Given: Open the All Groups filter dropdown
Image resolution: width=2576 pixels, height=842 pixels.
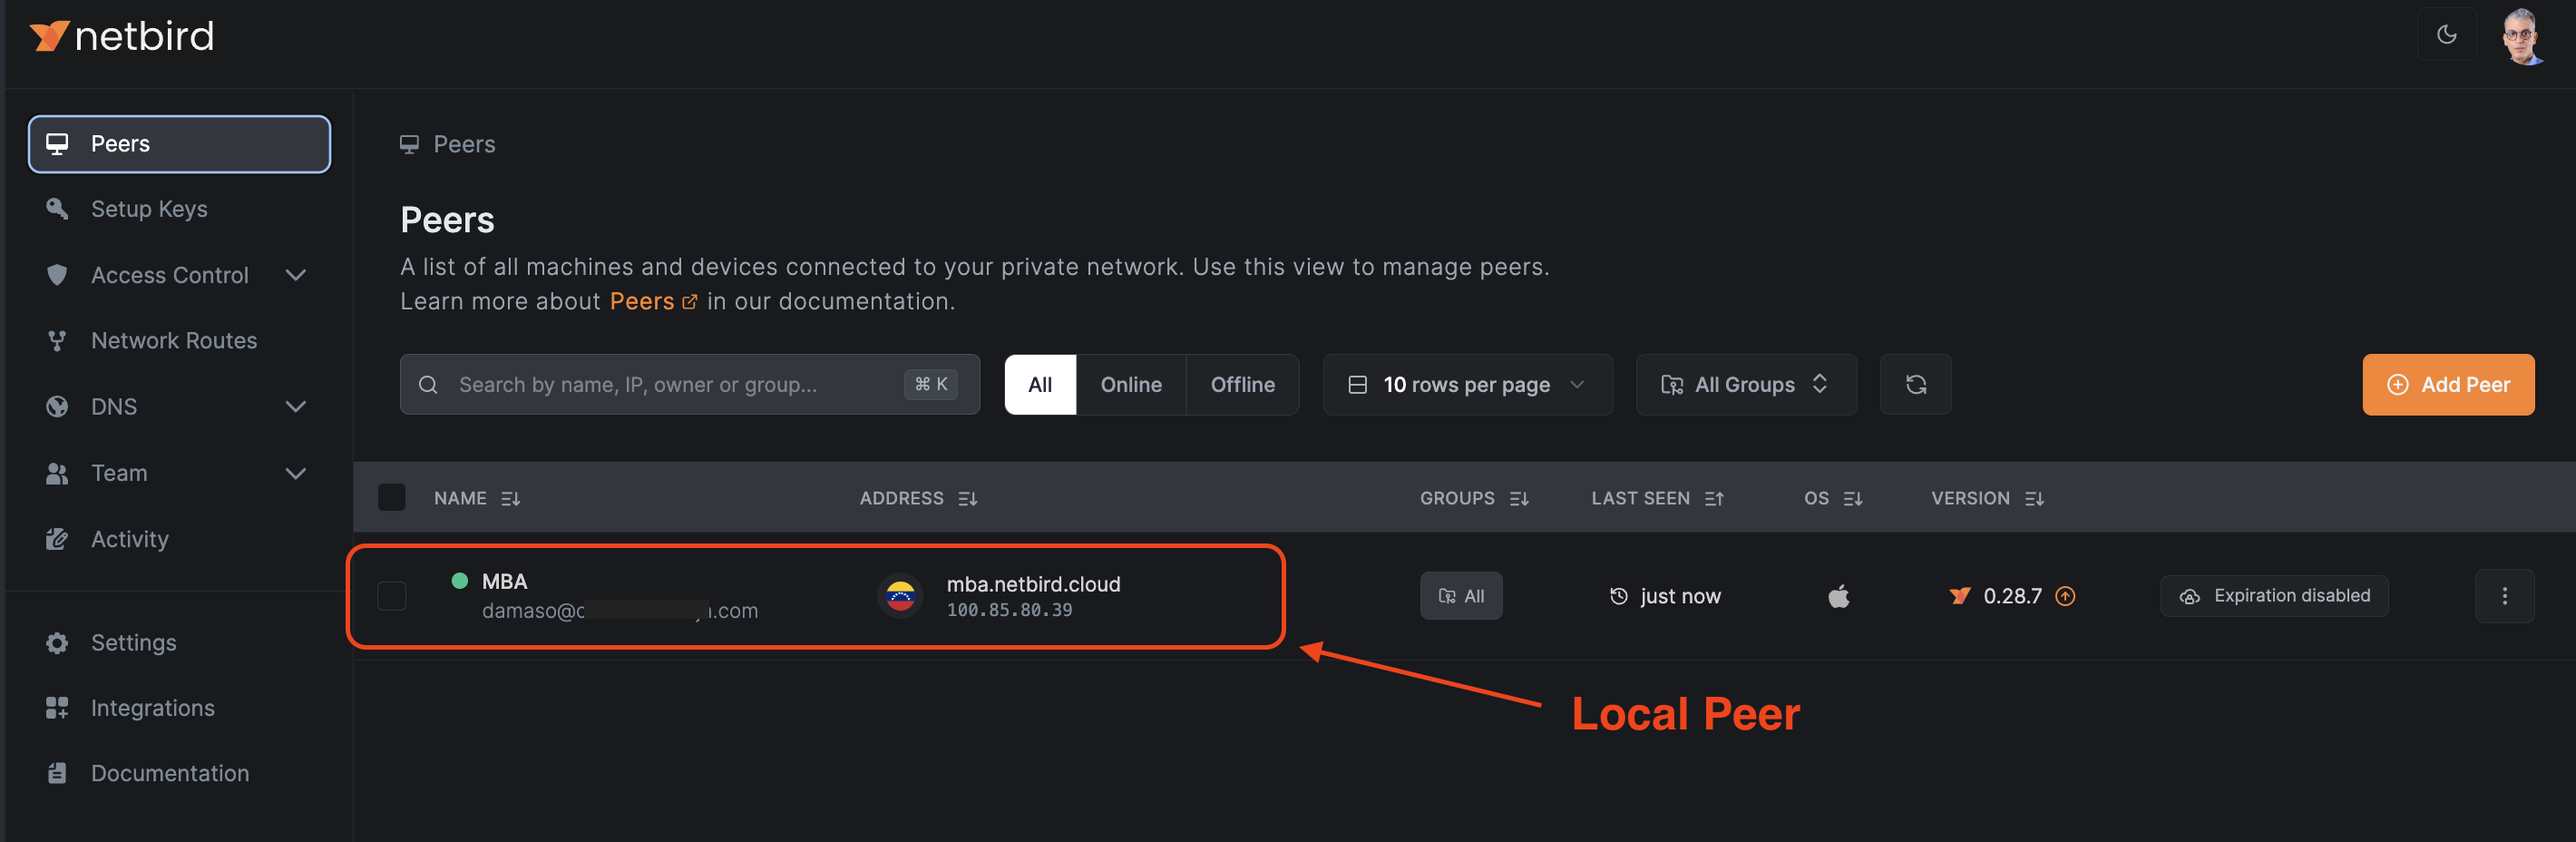Looking at the screenshot, I should 1745,385.
